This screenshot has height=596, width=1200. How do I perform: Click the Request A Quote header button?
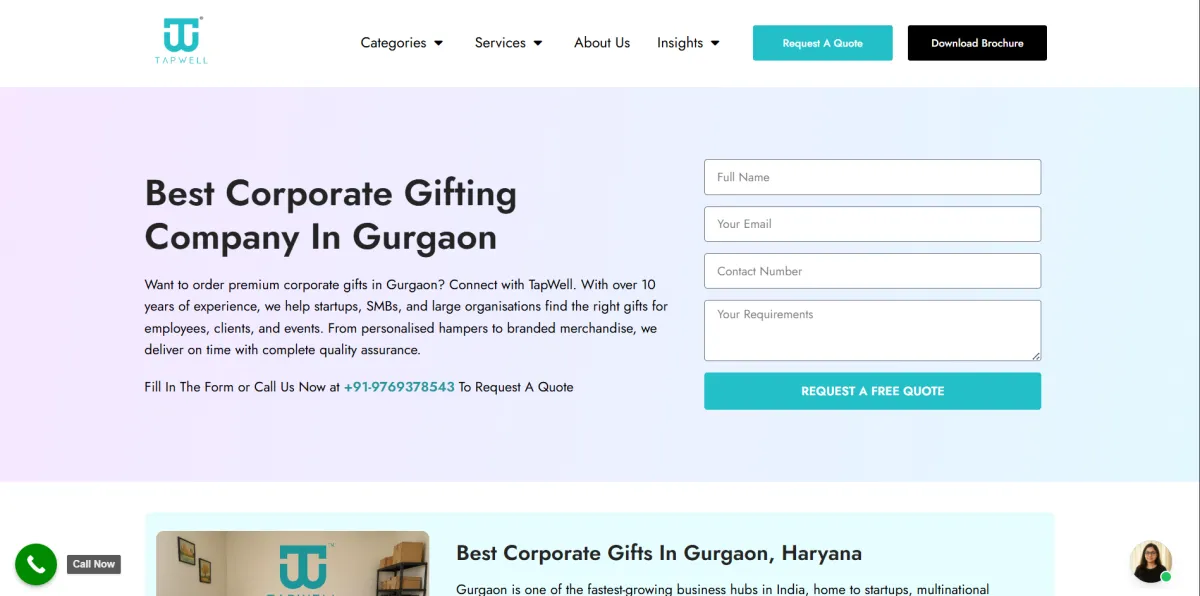pyautogui.click(x=822, y=43)
